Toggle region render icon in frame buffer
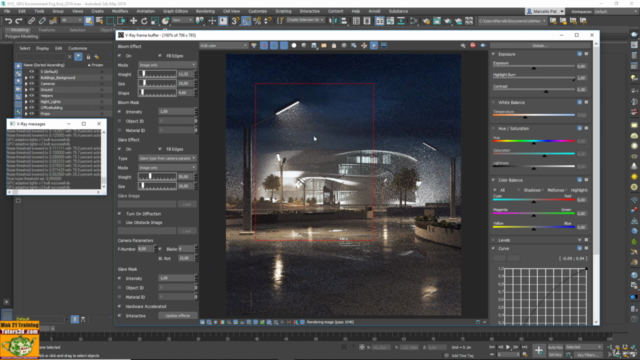640x360 pixels. click(374, 46)
